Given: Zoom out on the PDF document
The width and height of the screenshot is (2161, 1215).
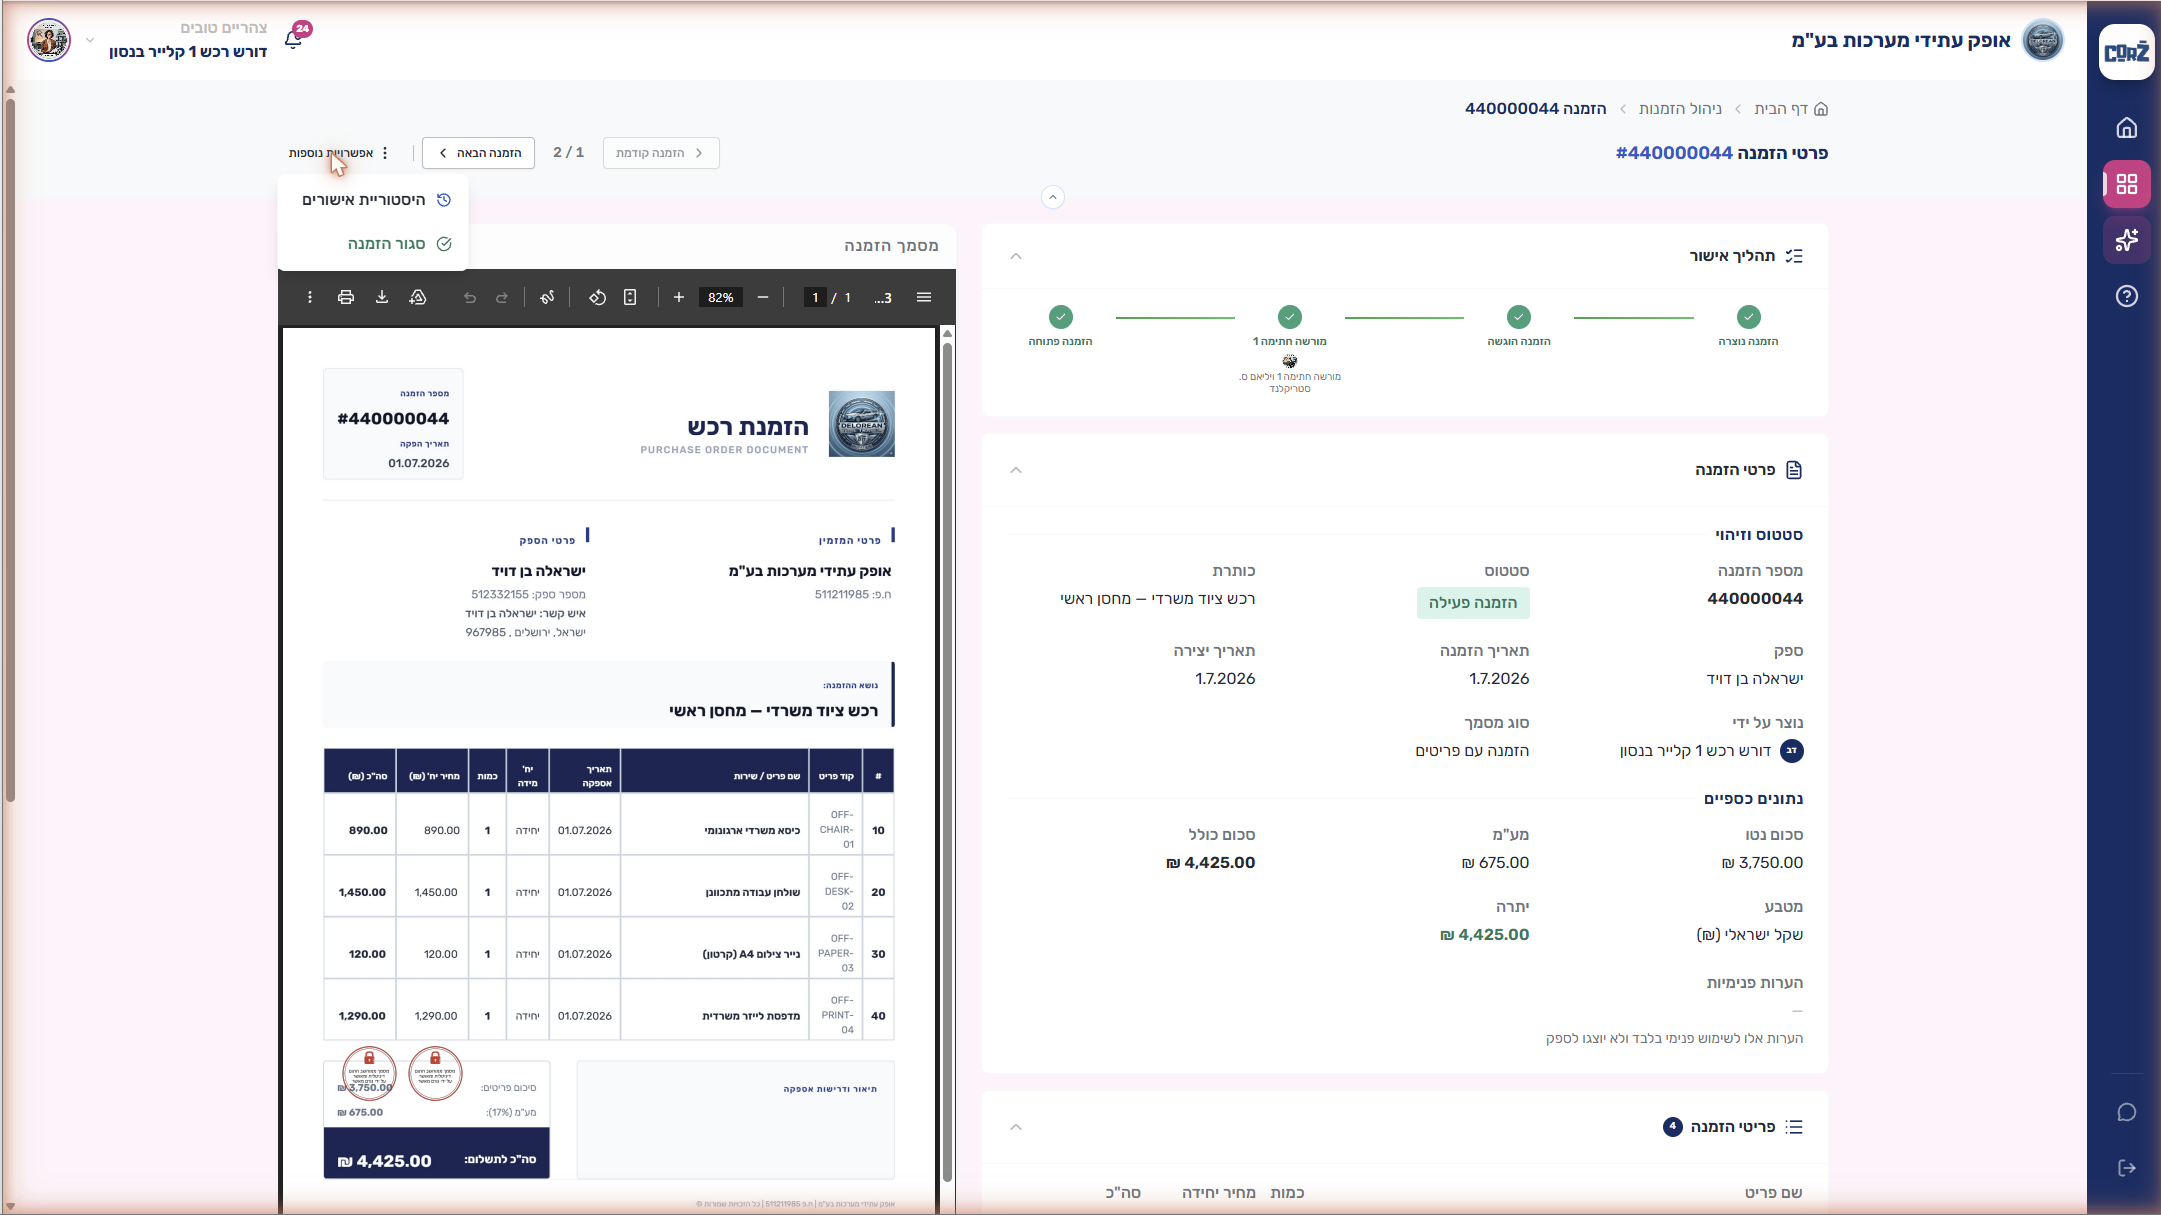Looking at the screenshot, I should click(763, 297).
